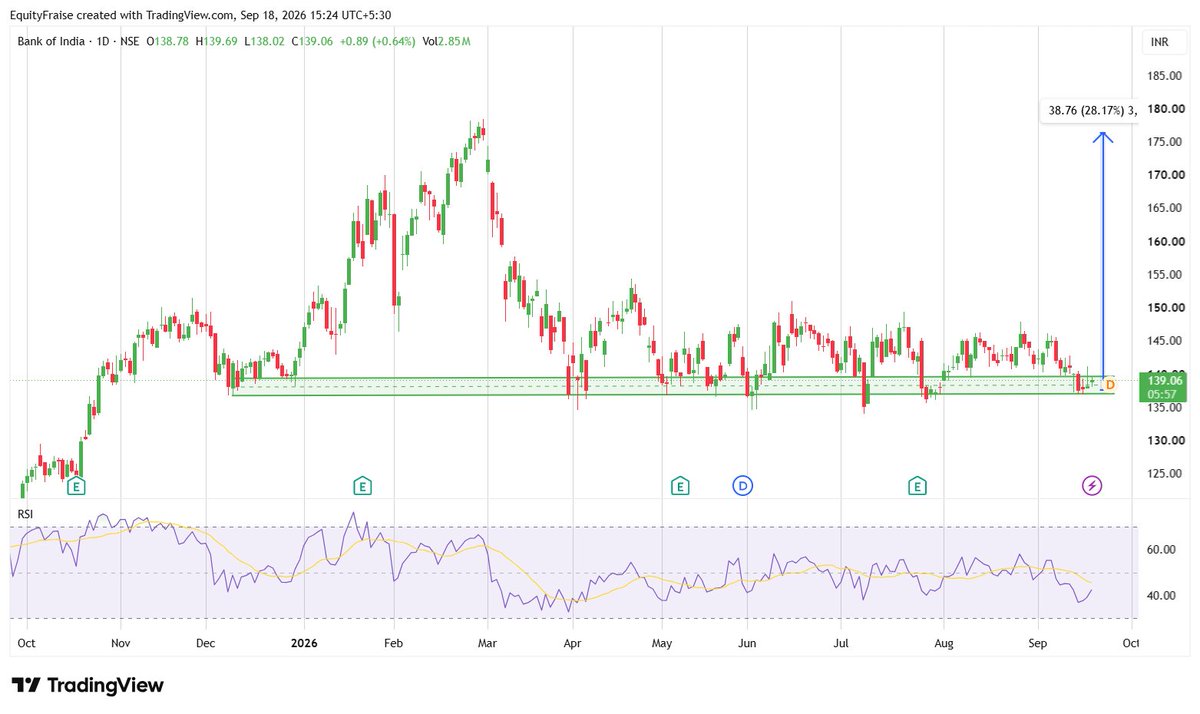This screenshot has width=1200, height=714.
Task: Click the Mar label on the time axis
Action: click(487, 644)
